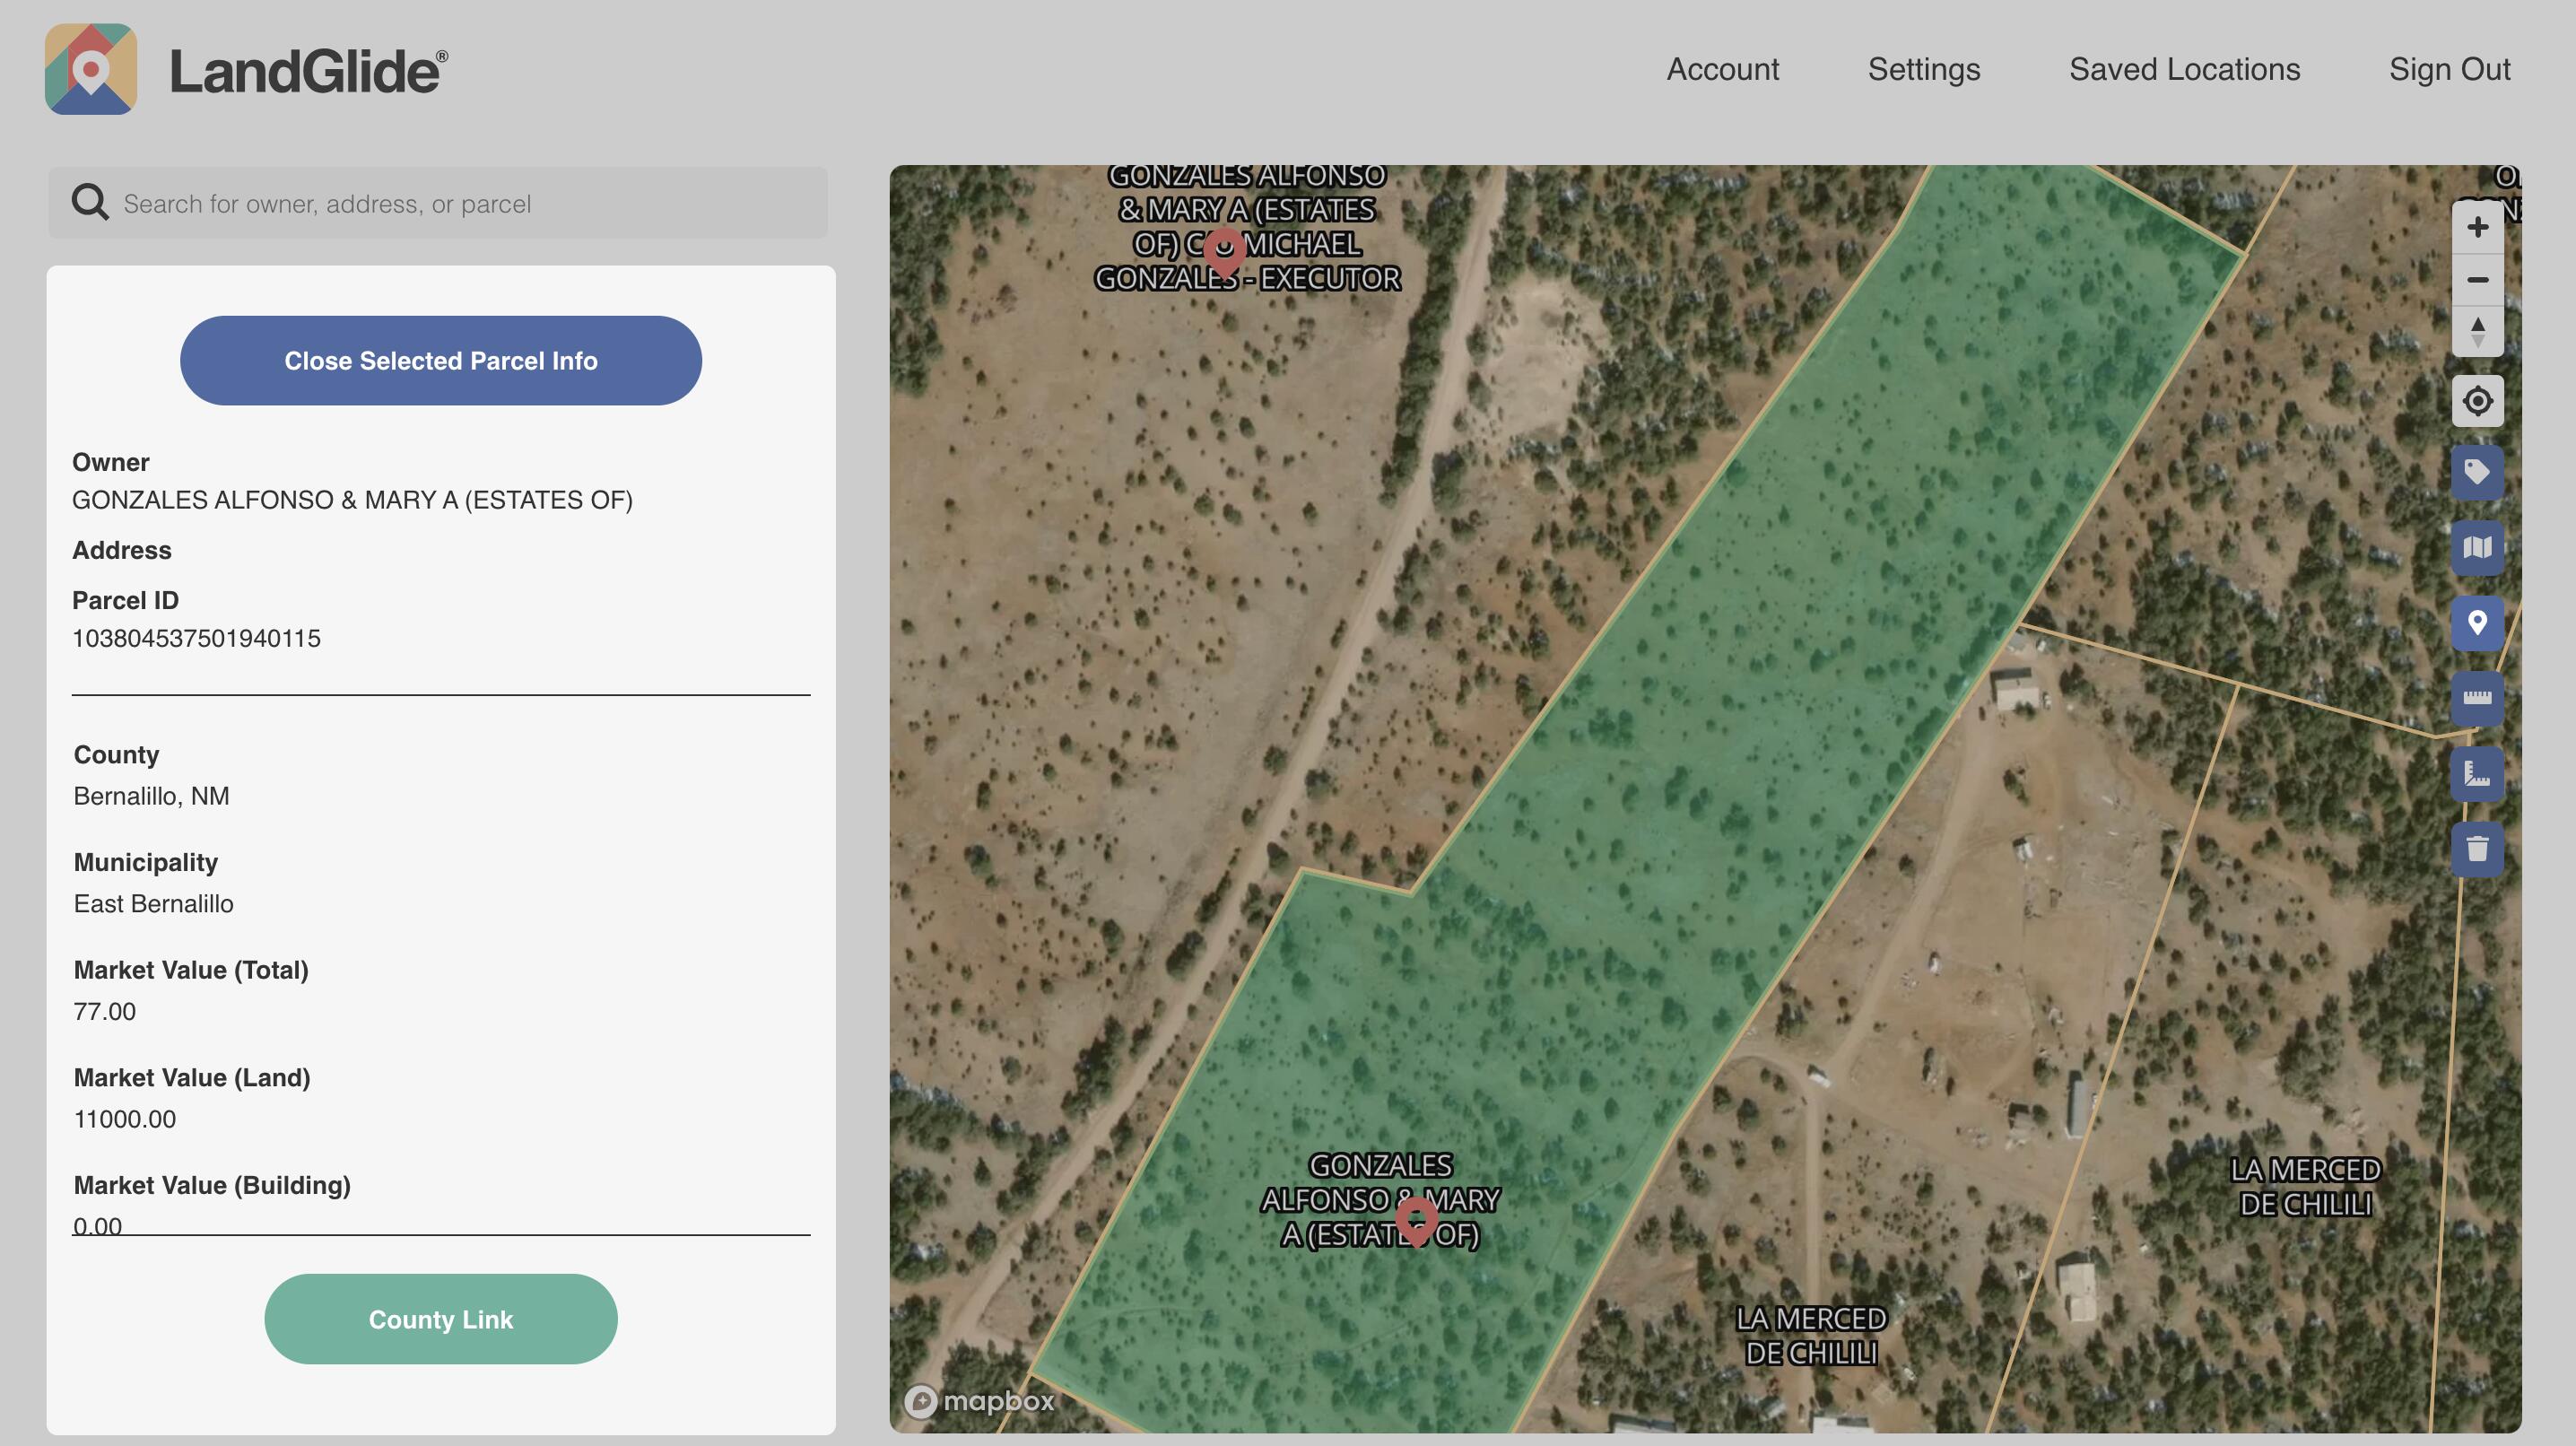Open the Account menu item
2576x1446 pixels.
[x=1723, y=67]
